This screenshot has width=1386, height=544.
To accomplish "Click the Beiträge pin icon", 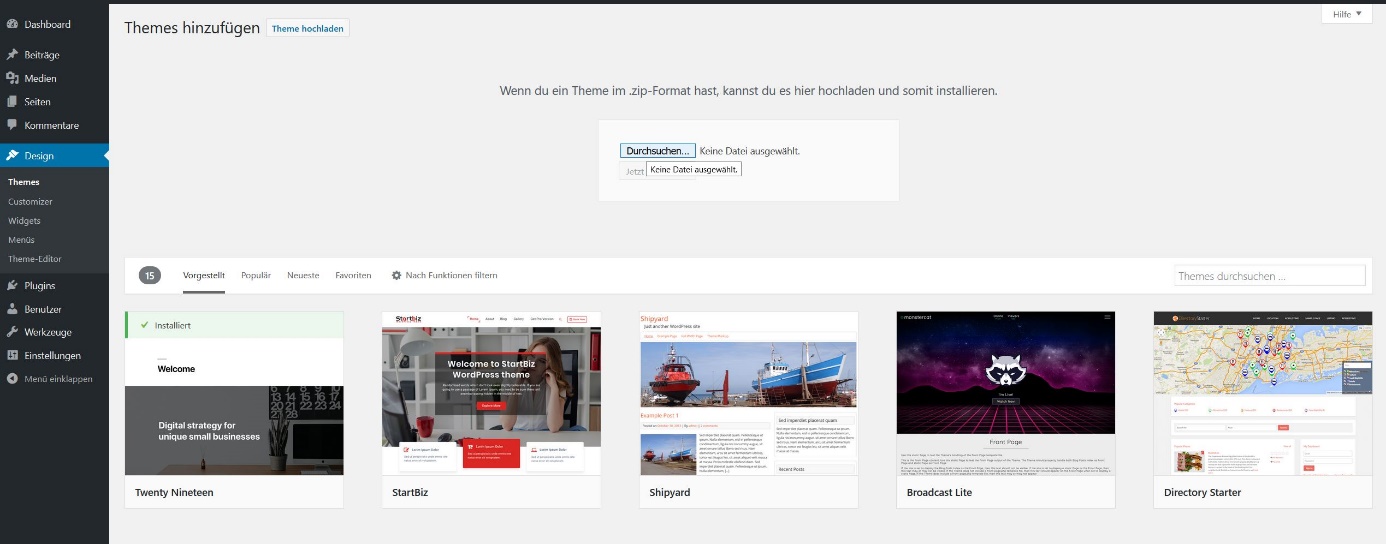I will (x=12, y=55).
